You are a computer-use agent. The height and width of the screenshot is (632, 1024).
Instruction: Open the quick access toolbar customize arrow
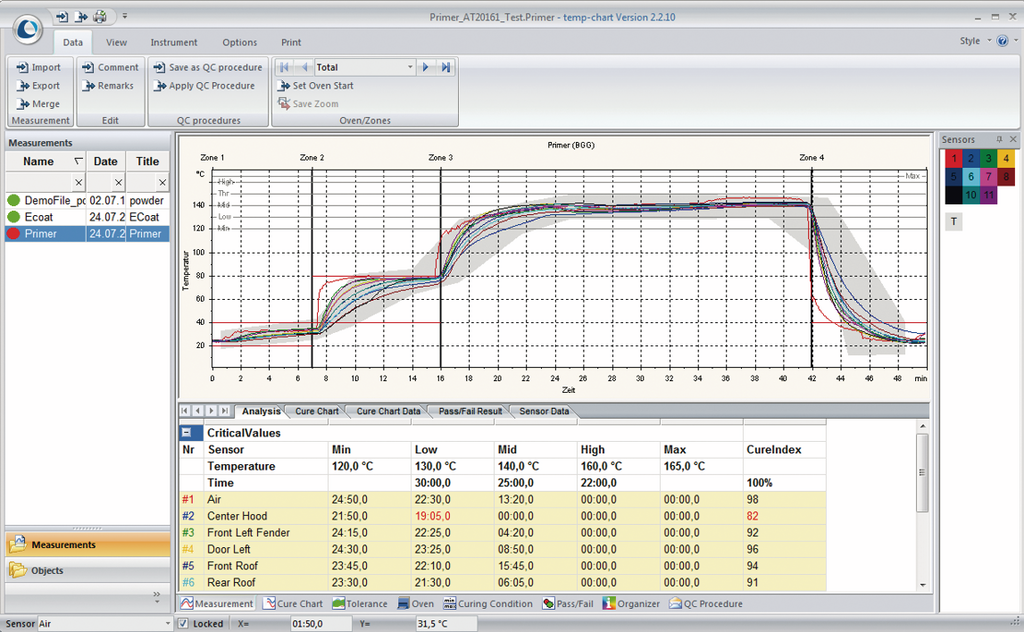pos(125,16)
